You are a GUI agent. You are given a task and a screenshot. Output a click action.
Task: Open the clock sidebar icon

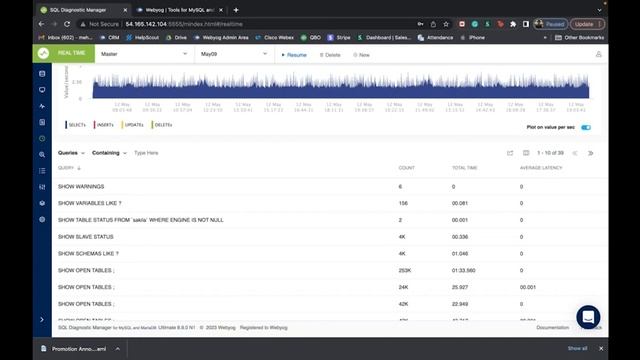42,138
